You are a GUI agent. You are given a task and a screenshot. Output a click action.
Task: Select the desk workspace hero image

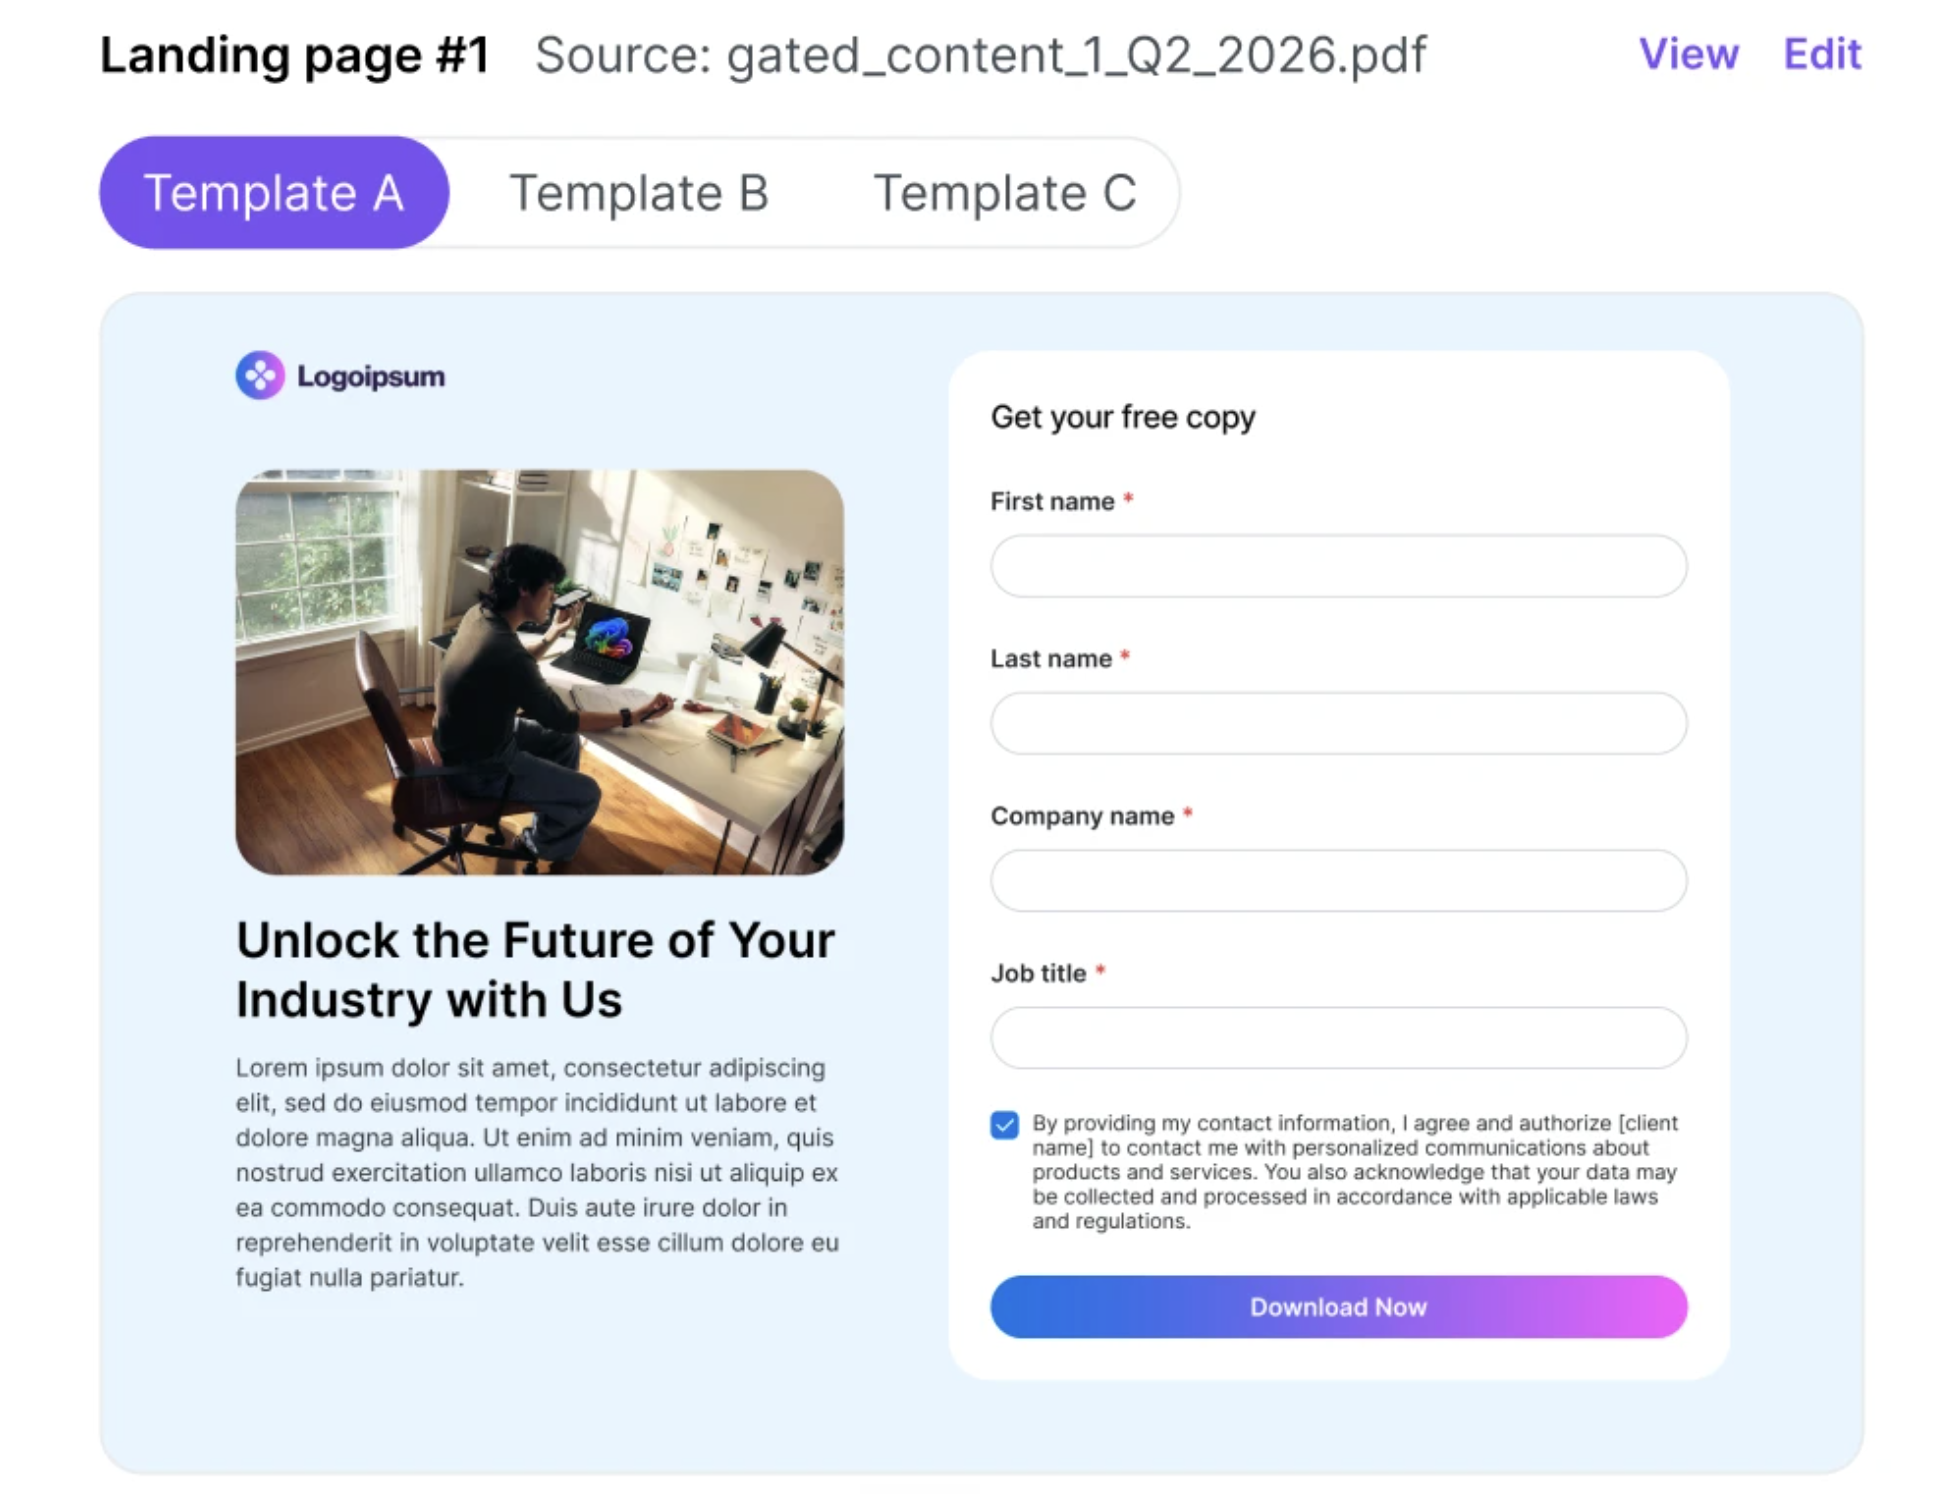tap(540, 672)
